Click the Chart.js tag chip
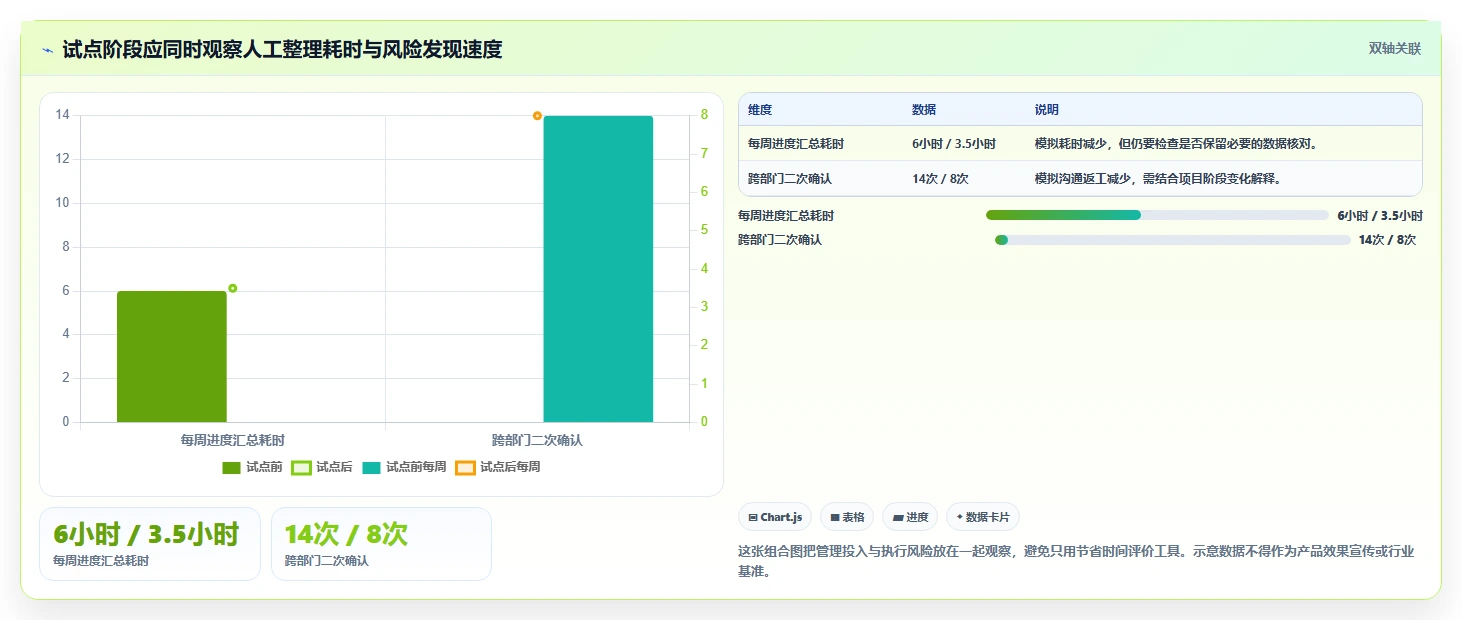The height and width of the screenshot is (620, 1462). pos(775,517)
